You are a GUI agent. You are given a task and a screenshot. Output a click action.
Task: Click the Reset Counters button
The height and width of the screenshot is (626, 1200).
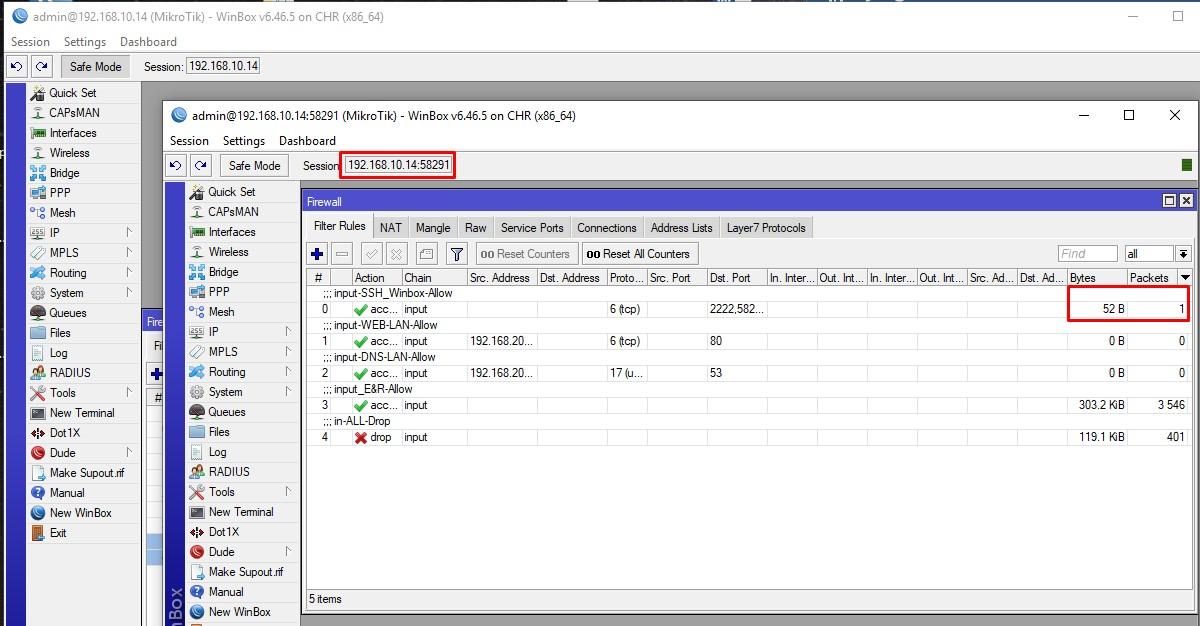pos(527,254)
